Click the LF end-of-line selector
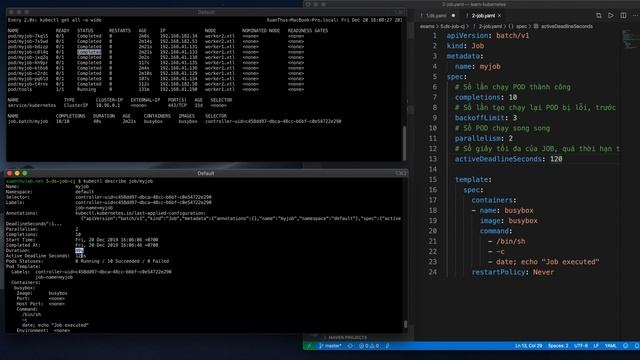 (596, 346)
